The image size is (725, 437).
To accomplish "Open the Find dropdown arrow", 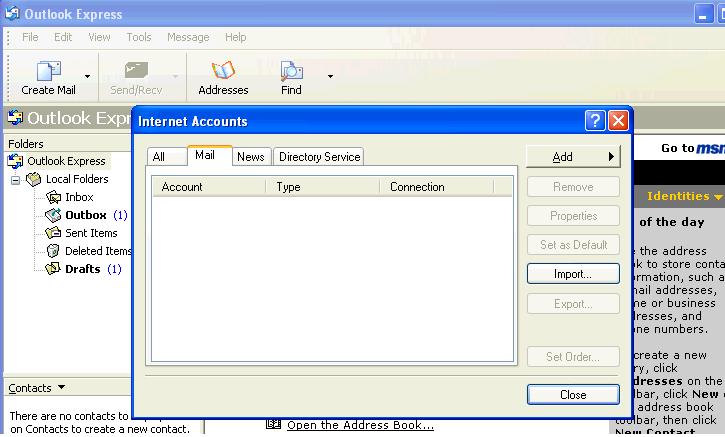I will click(330, 76).
